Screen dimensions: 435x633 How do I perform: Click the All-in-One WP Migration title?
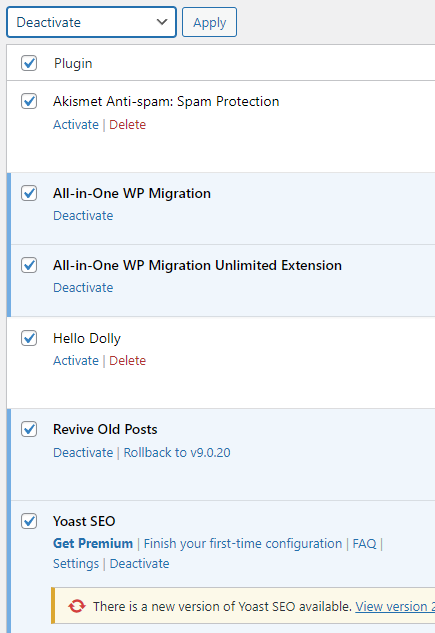[x=132, y=193]
